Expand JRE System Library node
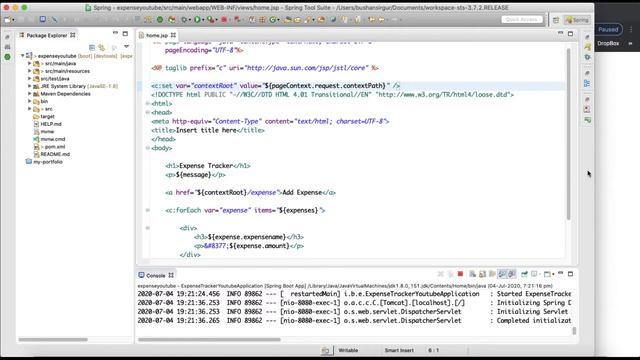Screen dimensions: 640x360 coord(29,86)
